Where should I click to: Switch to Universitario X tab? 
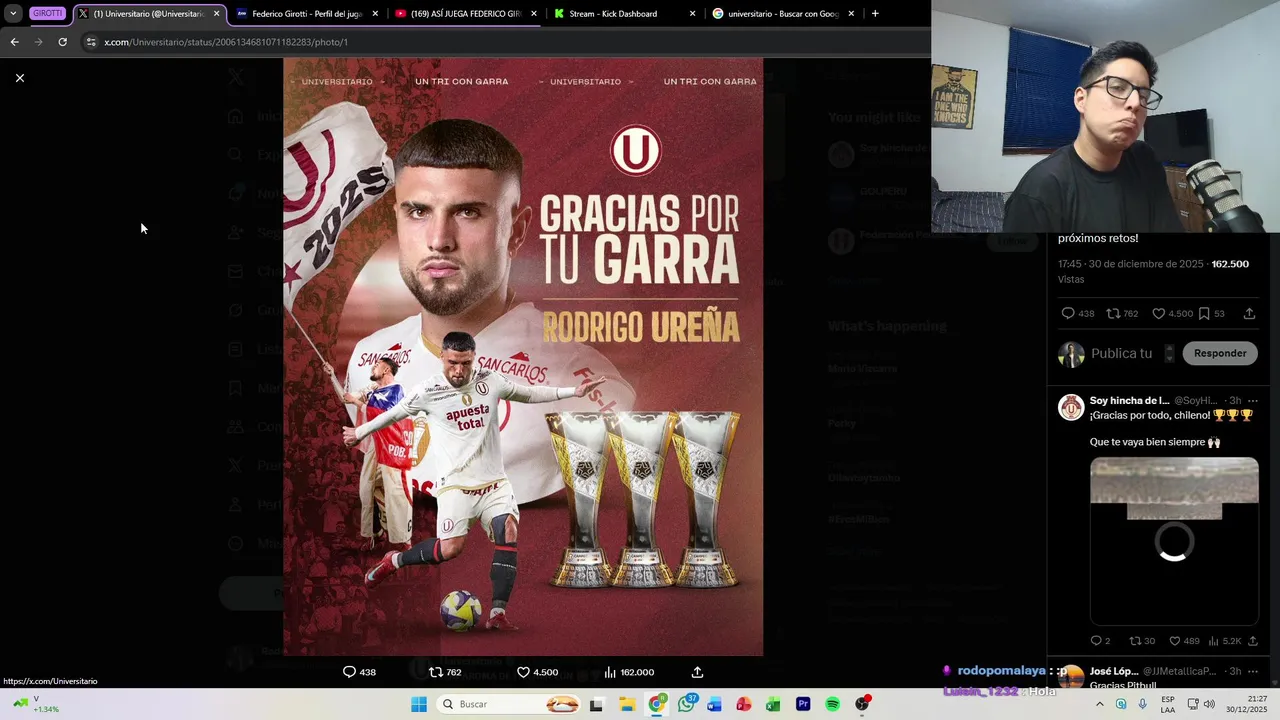click(x=148, y=14)
